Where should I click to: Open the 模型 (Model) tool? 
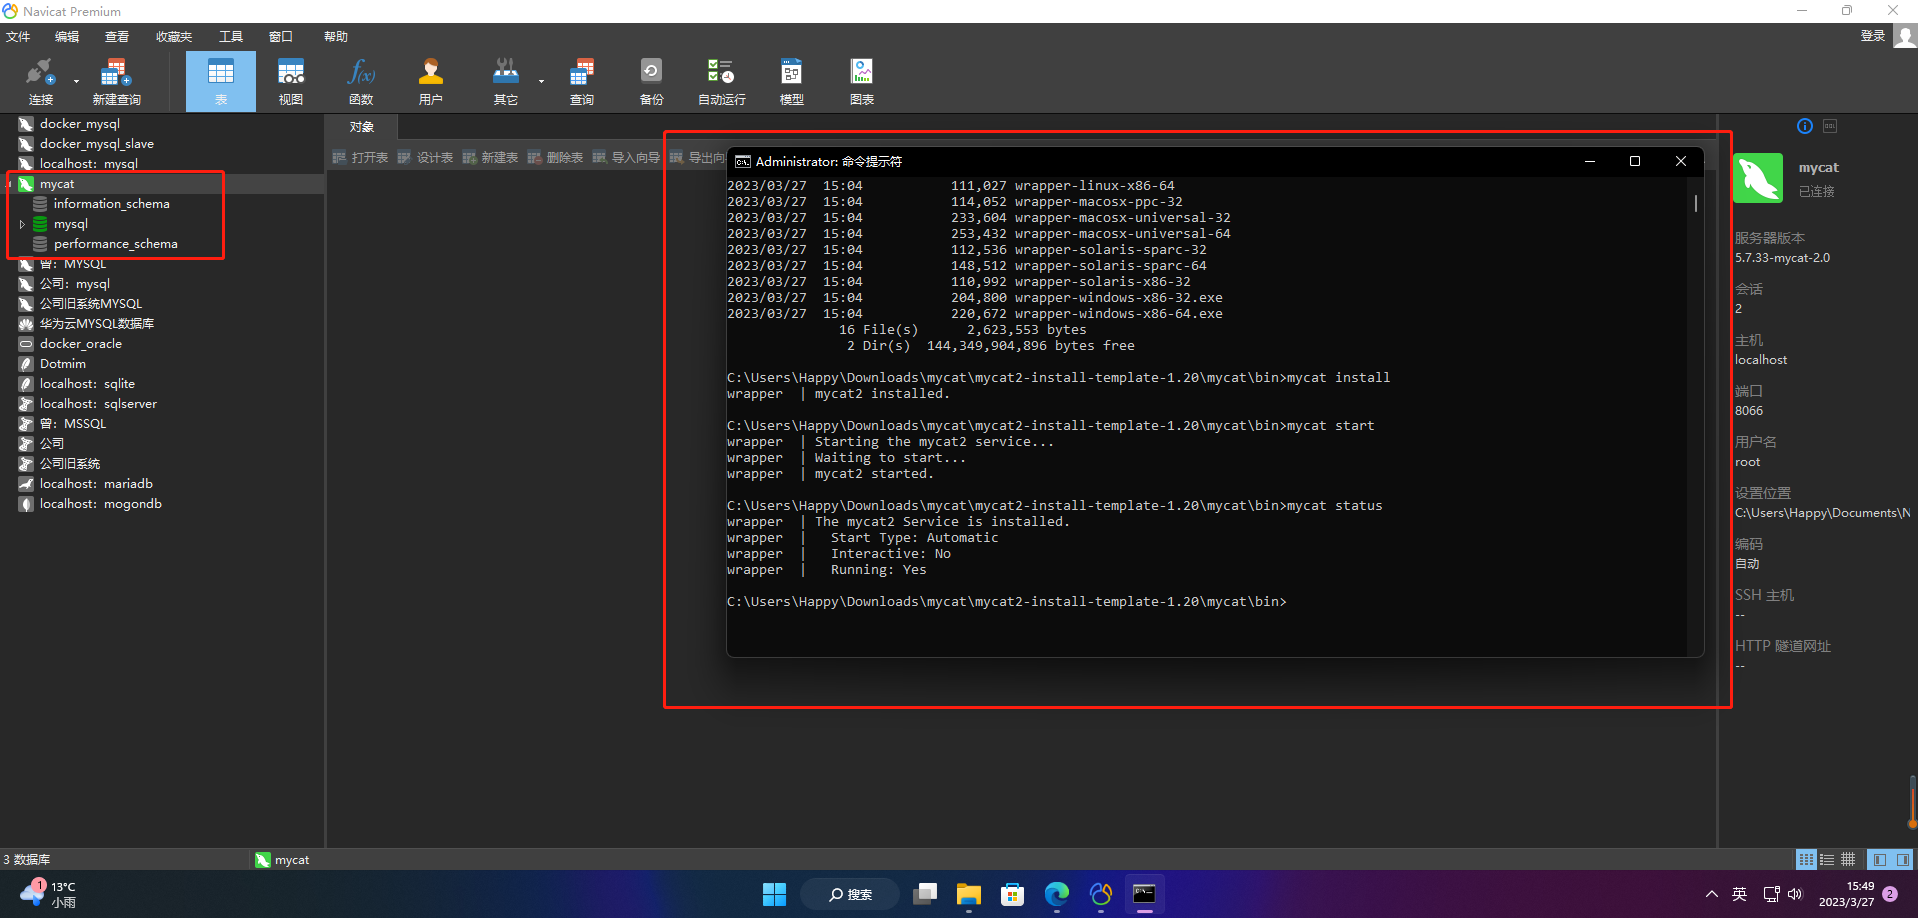pos(792,81)
